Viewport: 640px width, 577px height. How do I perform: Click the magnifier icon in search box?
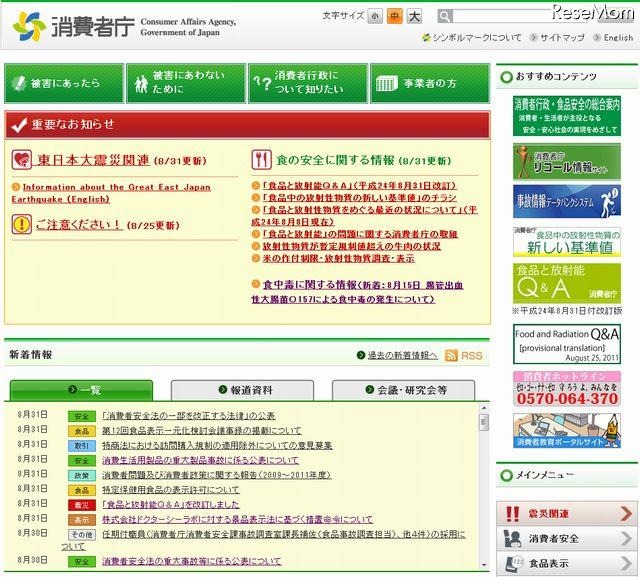pyautogui.click(x=445, y=16)
